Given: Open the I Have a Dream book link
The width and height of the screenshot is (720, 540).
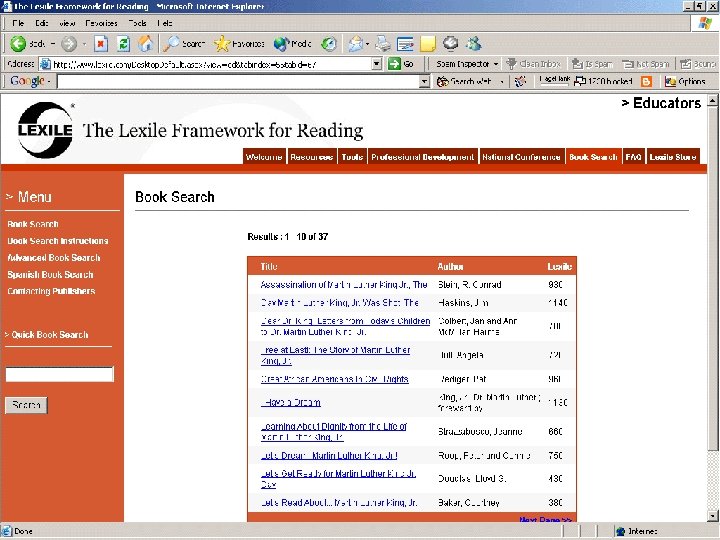Looking at the screenshot, I should 291,403.
